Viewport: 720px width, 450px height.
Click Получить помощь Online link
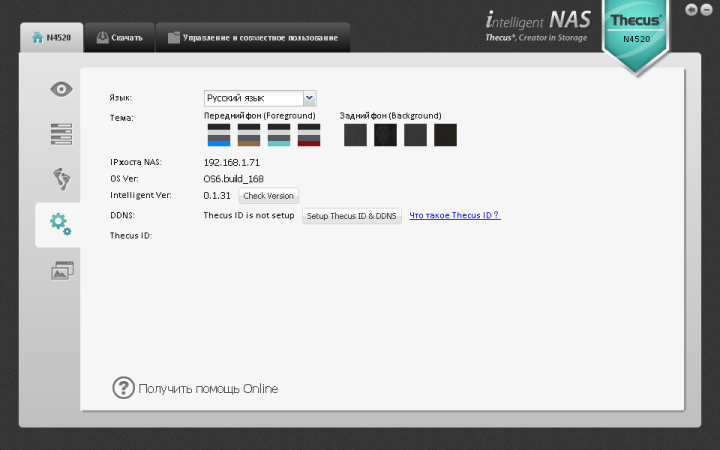tap(208, 388)
